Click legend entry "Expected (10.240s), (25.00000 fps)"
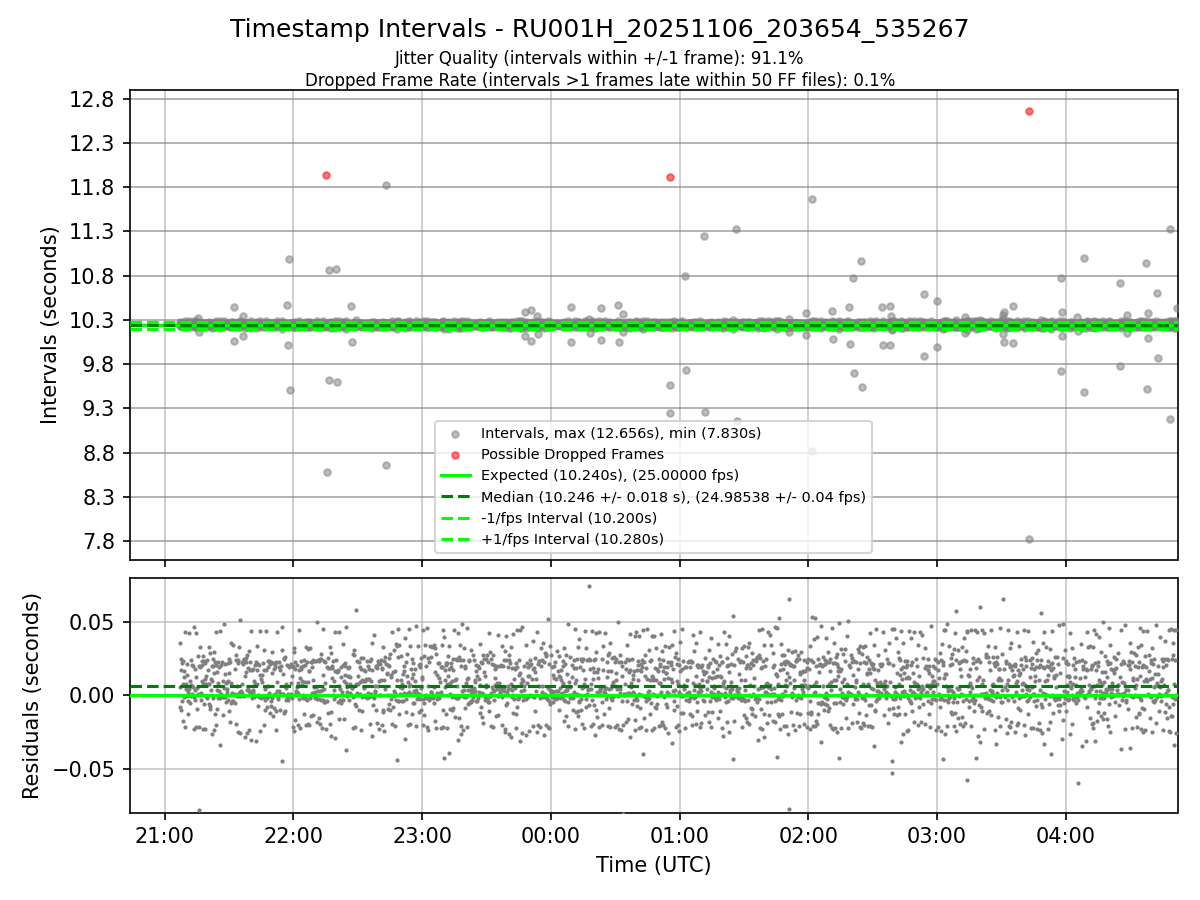 pyautogui.click(x=610, y=475)
